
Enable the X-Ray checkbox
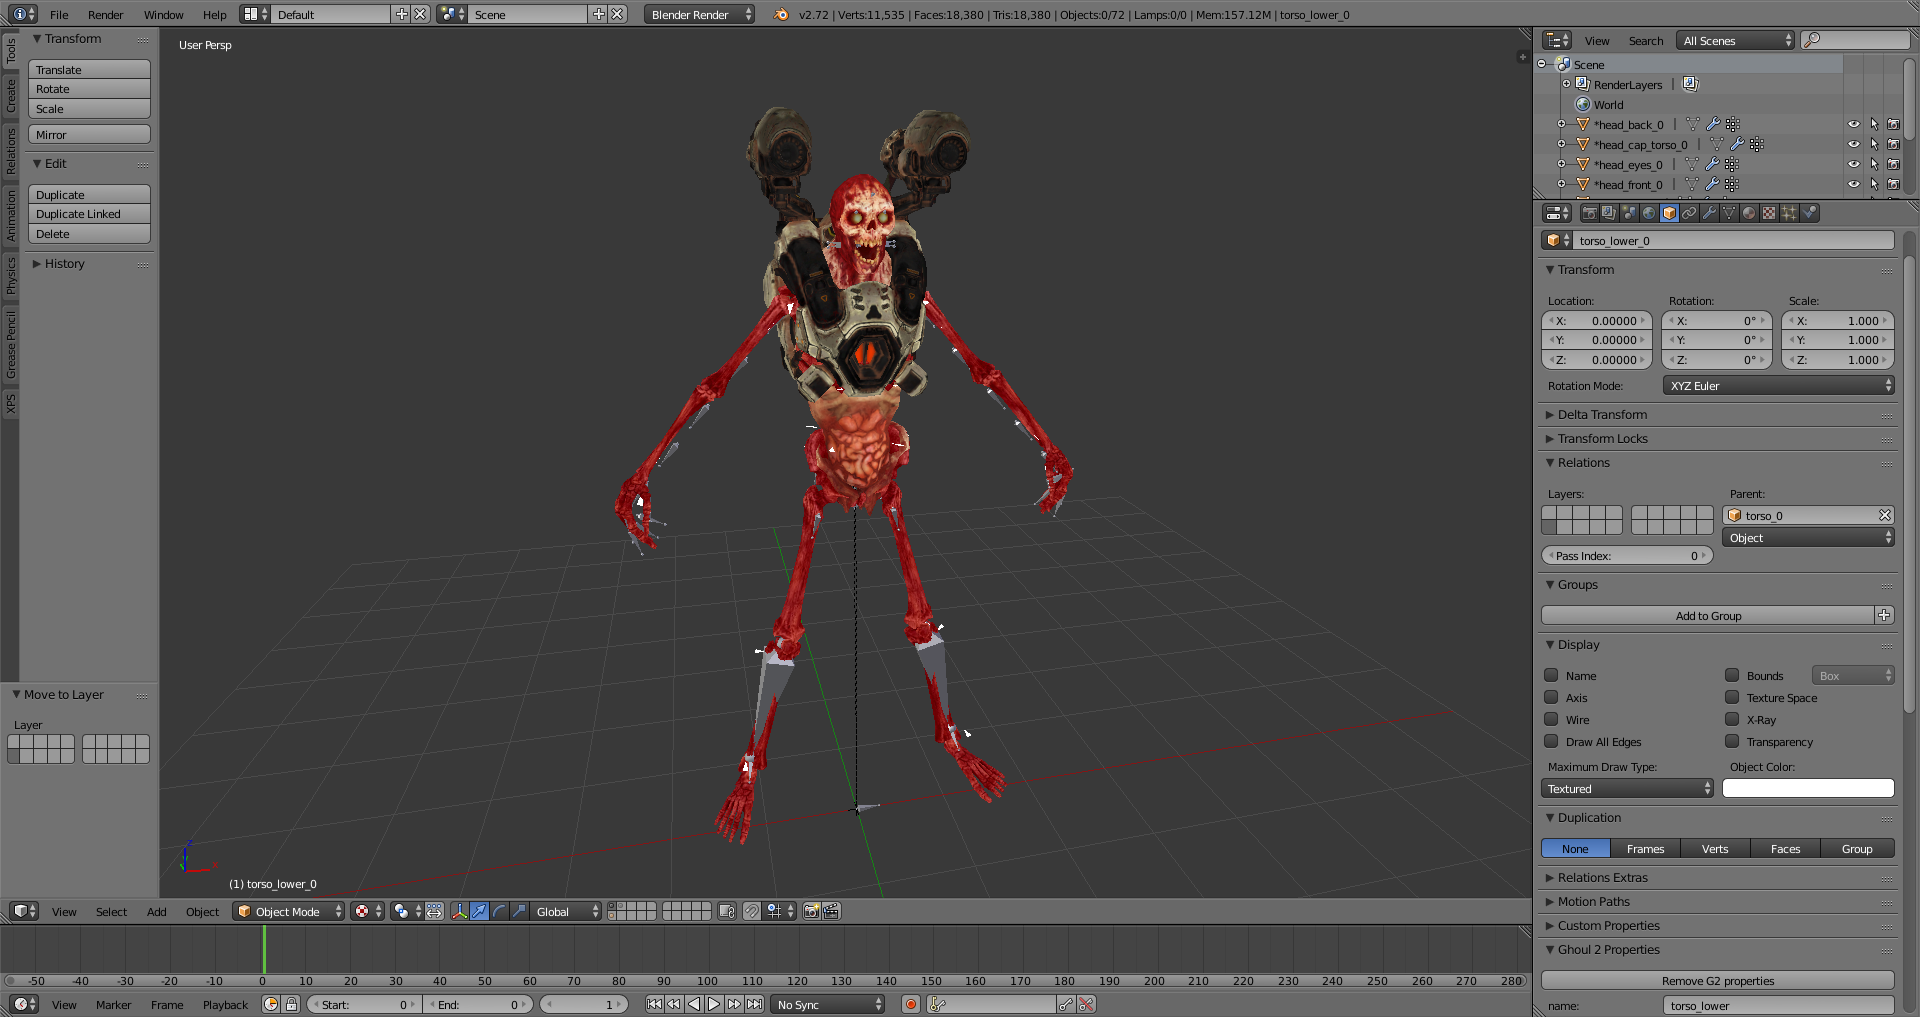[x=1732, y=719]
